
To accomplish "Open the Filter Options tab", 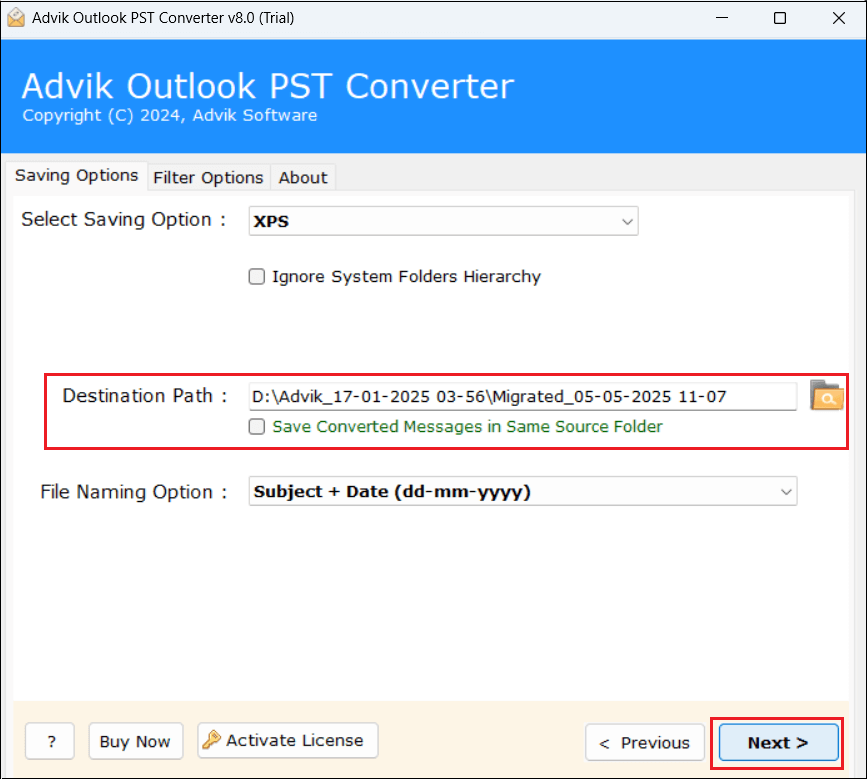I will (x=208, y=177).
